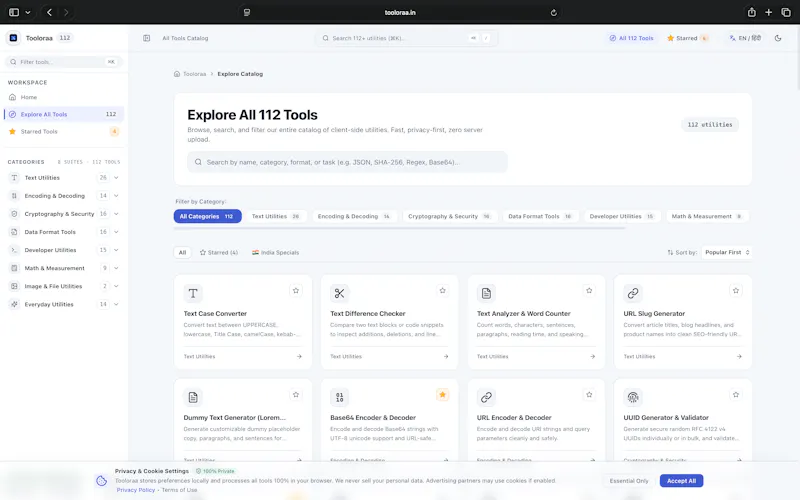Click Essential Only cookie button
Screen dimensions: 800x500
click(x=629, y=481)
